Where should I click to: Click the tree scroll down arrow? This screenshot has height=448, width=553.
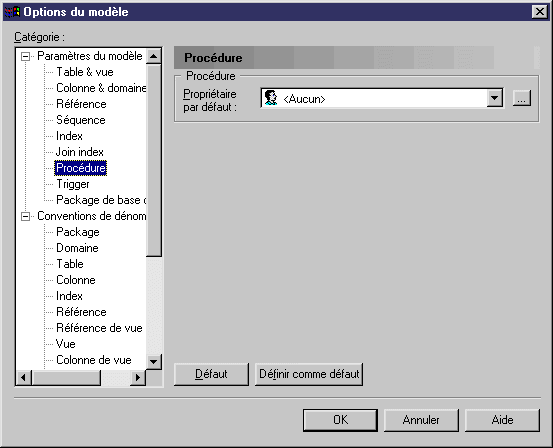[153, 362]
